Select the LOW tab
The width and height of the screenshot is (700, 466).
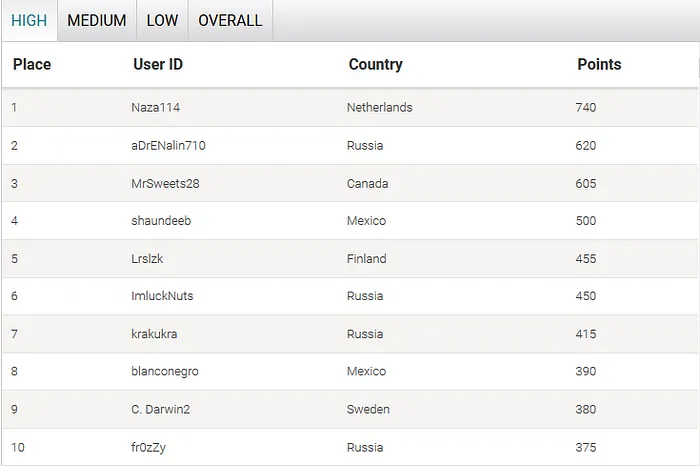[x=162, y=20]
